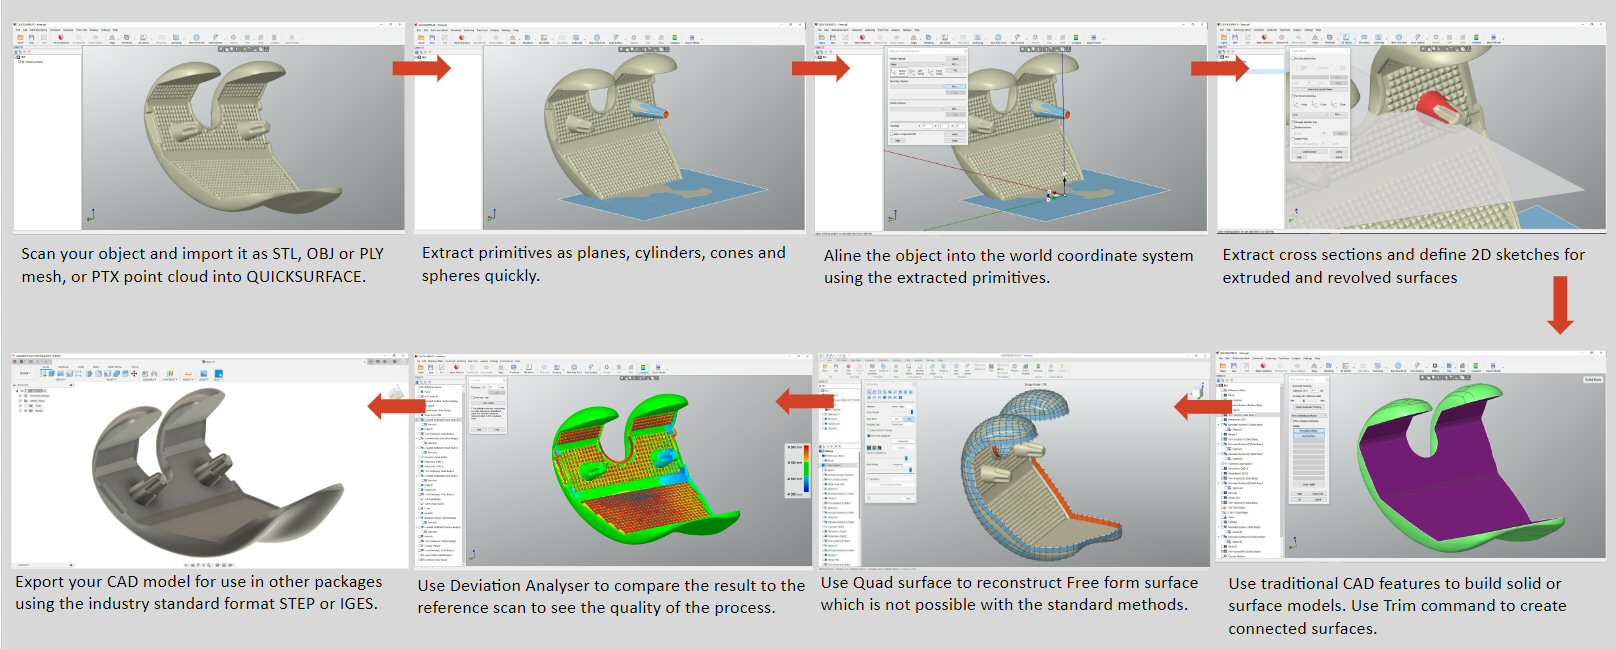Open Help menu in extract-primitives window
This screenshot has height=649, width=1615.
516,30
